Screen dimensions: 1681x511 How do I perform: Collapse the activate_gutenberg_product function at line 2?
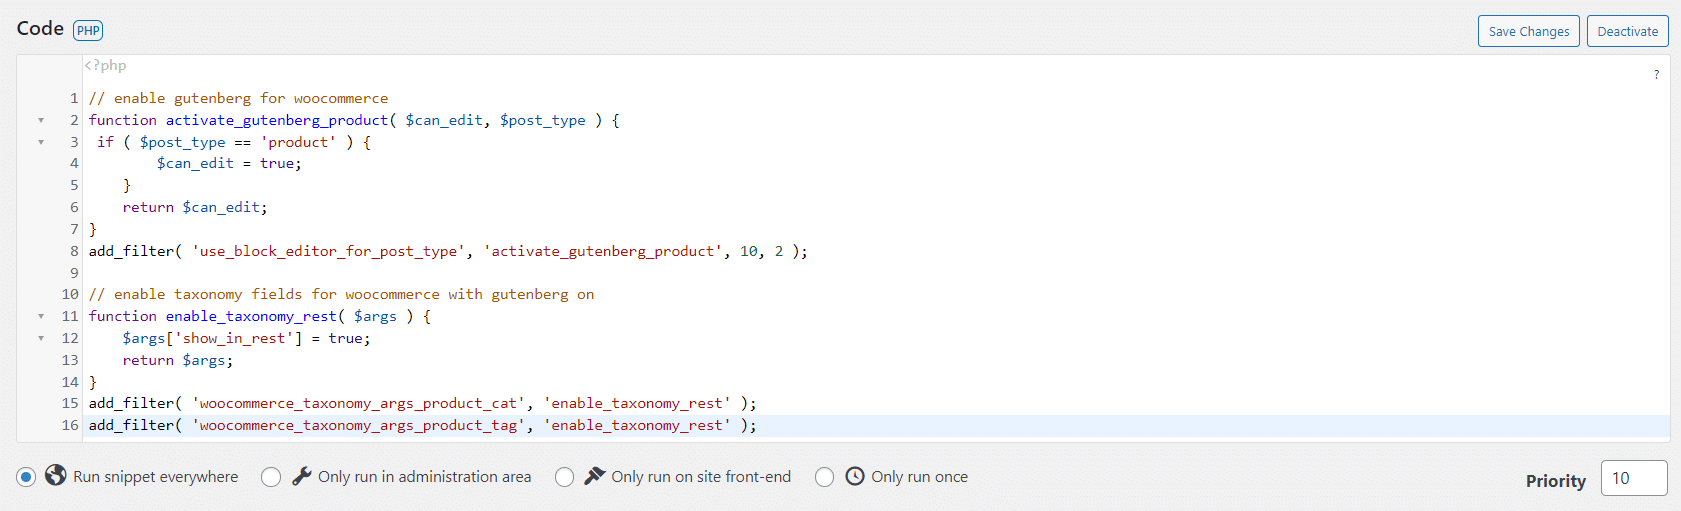point(41,120)
